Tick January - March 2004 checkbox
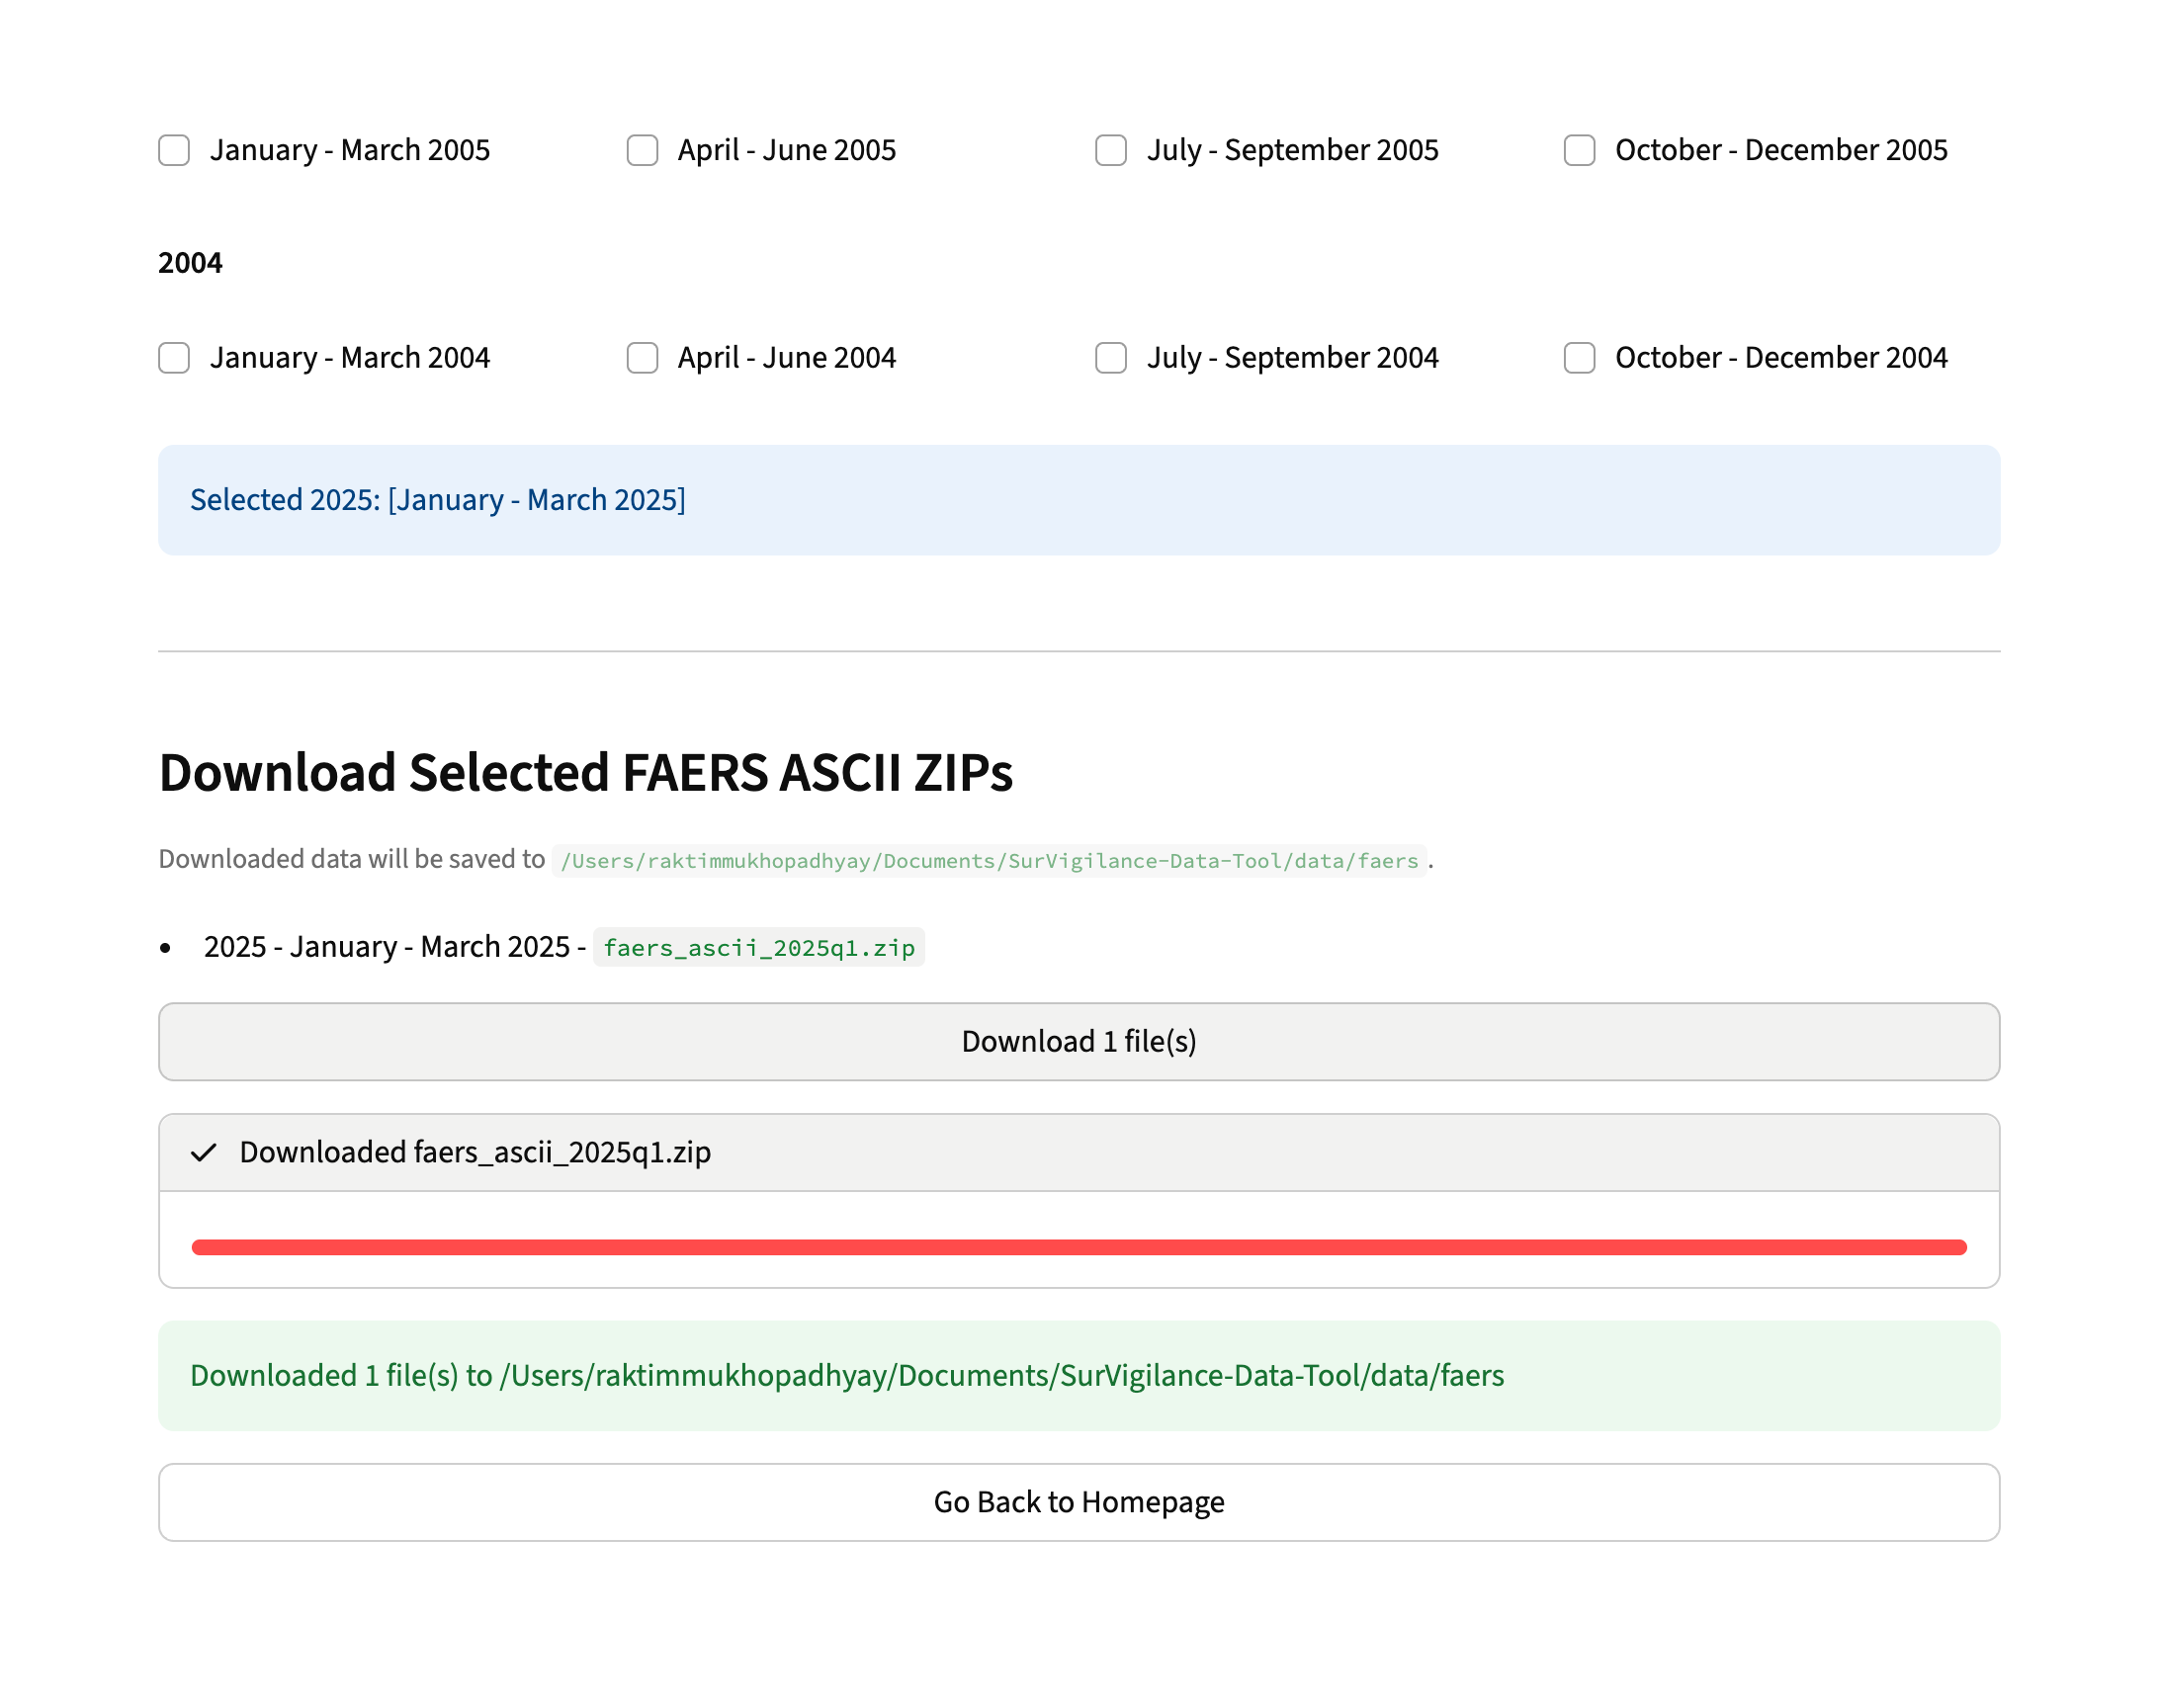2159x1708 pixels. [x=174, y=358]
